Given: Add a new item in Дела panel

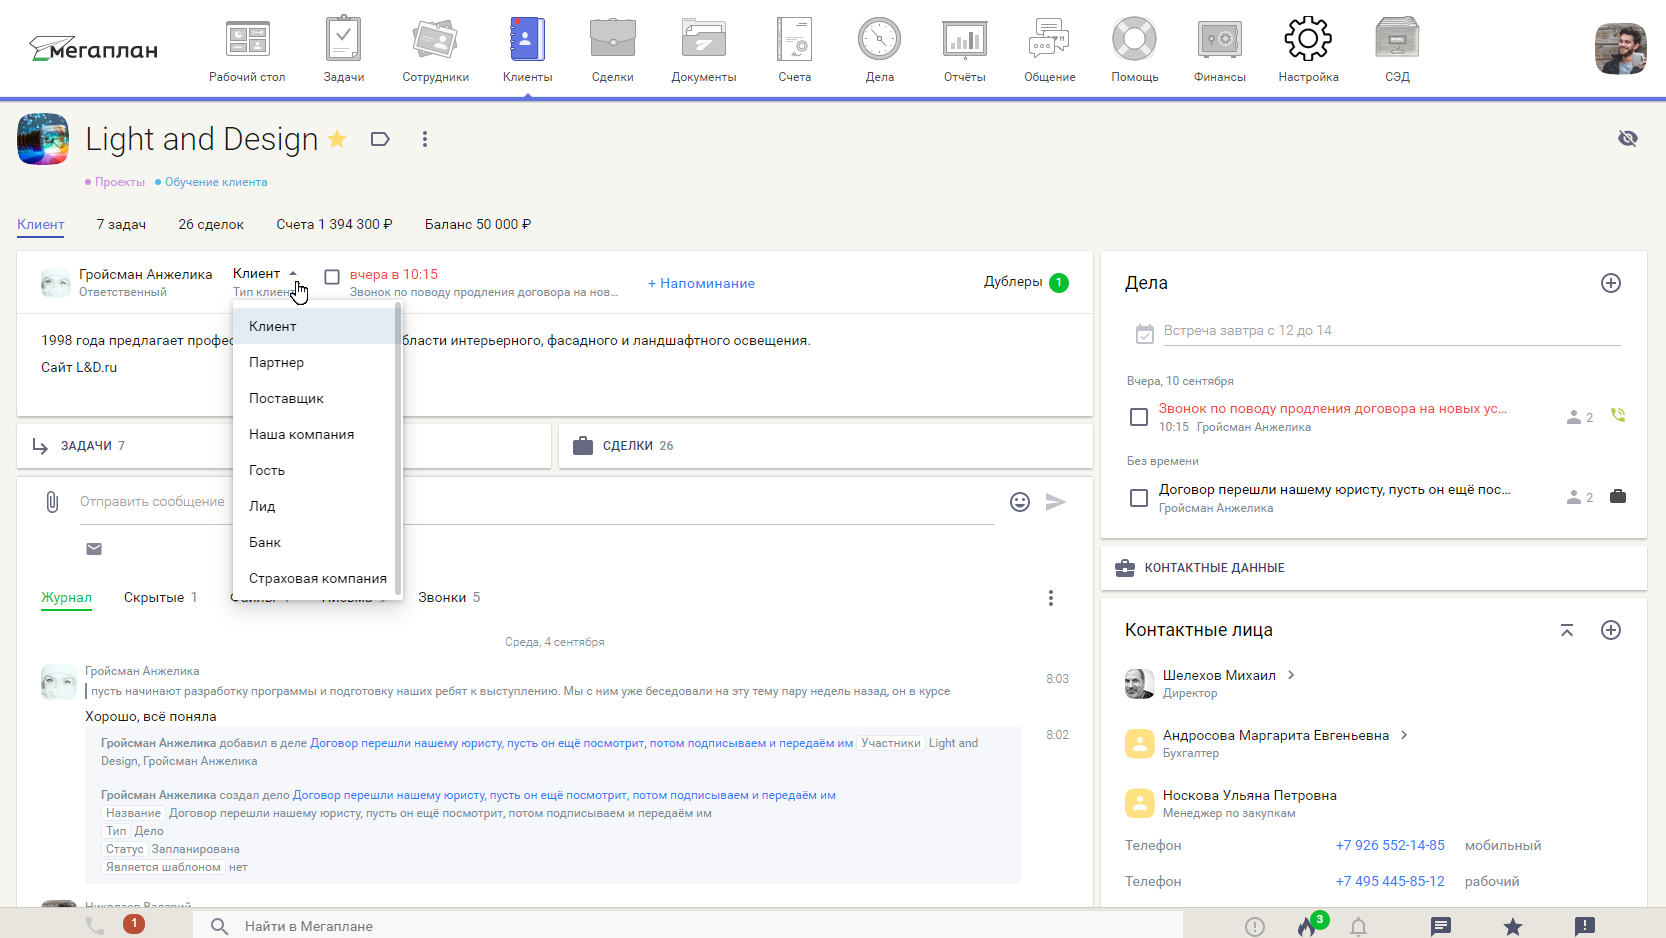Looking at the screenshot, I should [1611, 283].
